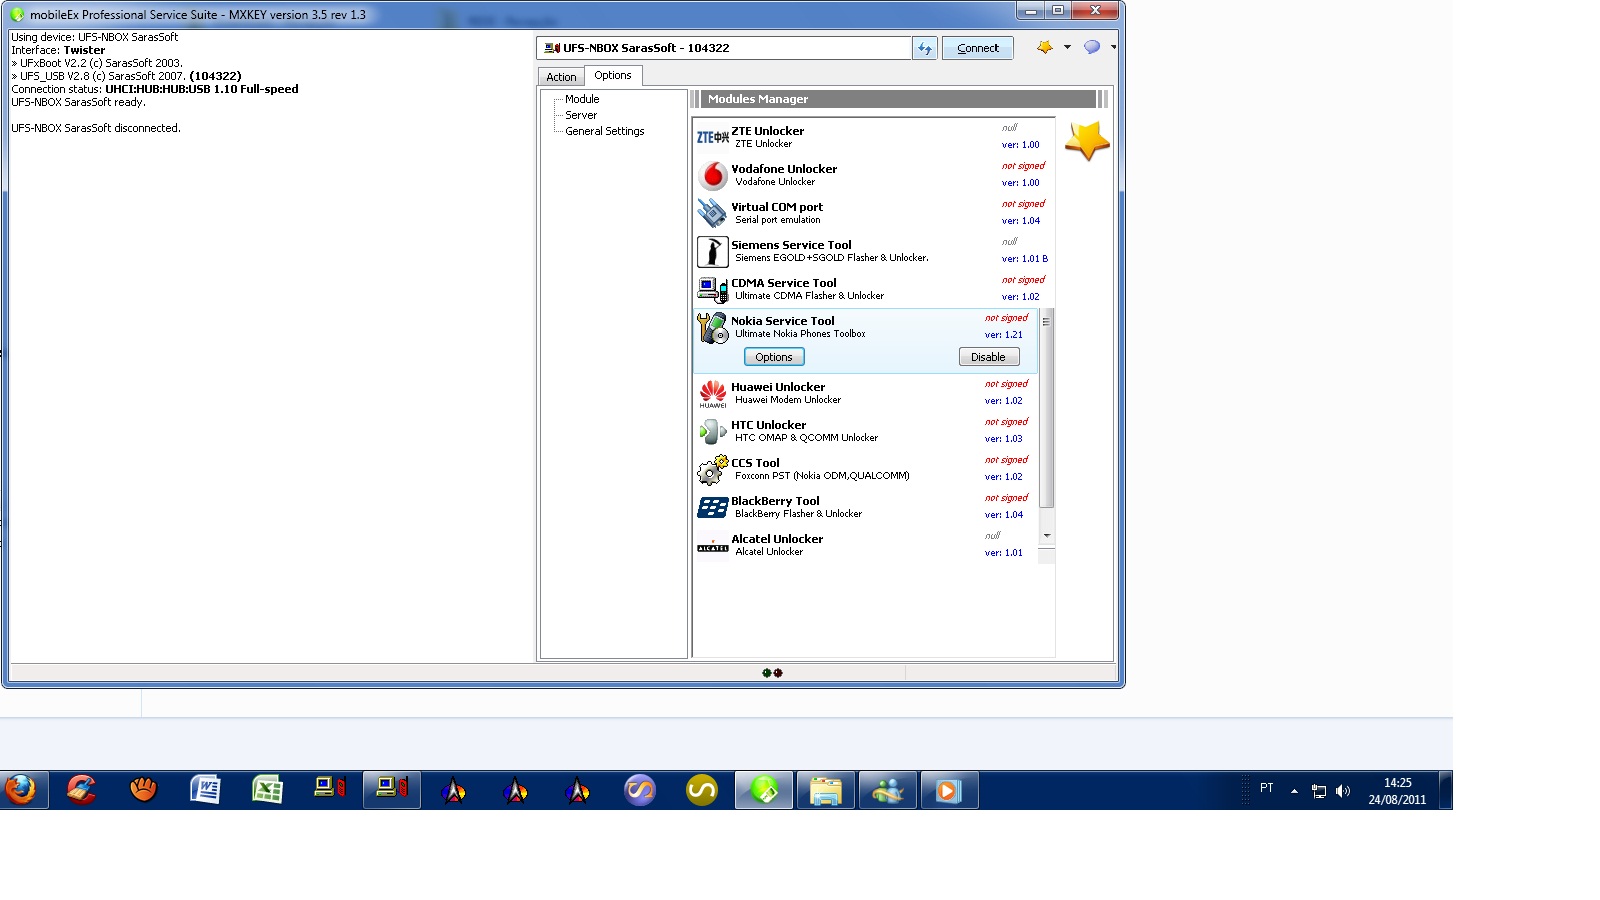Click the ZTE Unlocker module icon

click(x=712, y=137)
